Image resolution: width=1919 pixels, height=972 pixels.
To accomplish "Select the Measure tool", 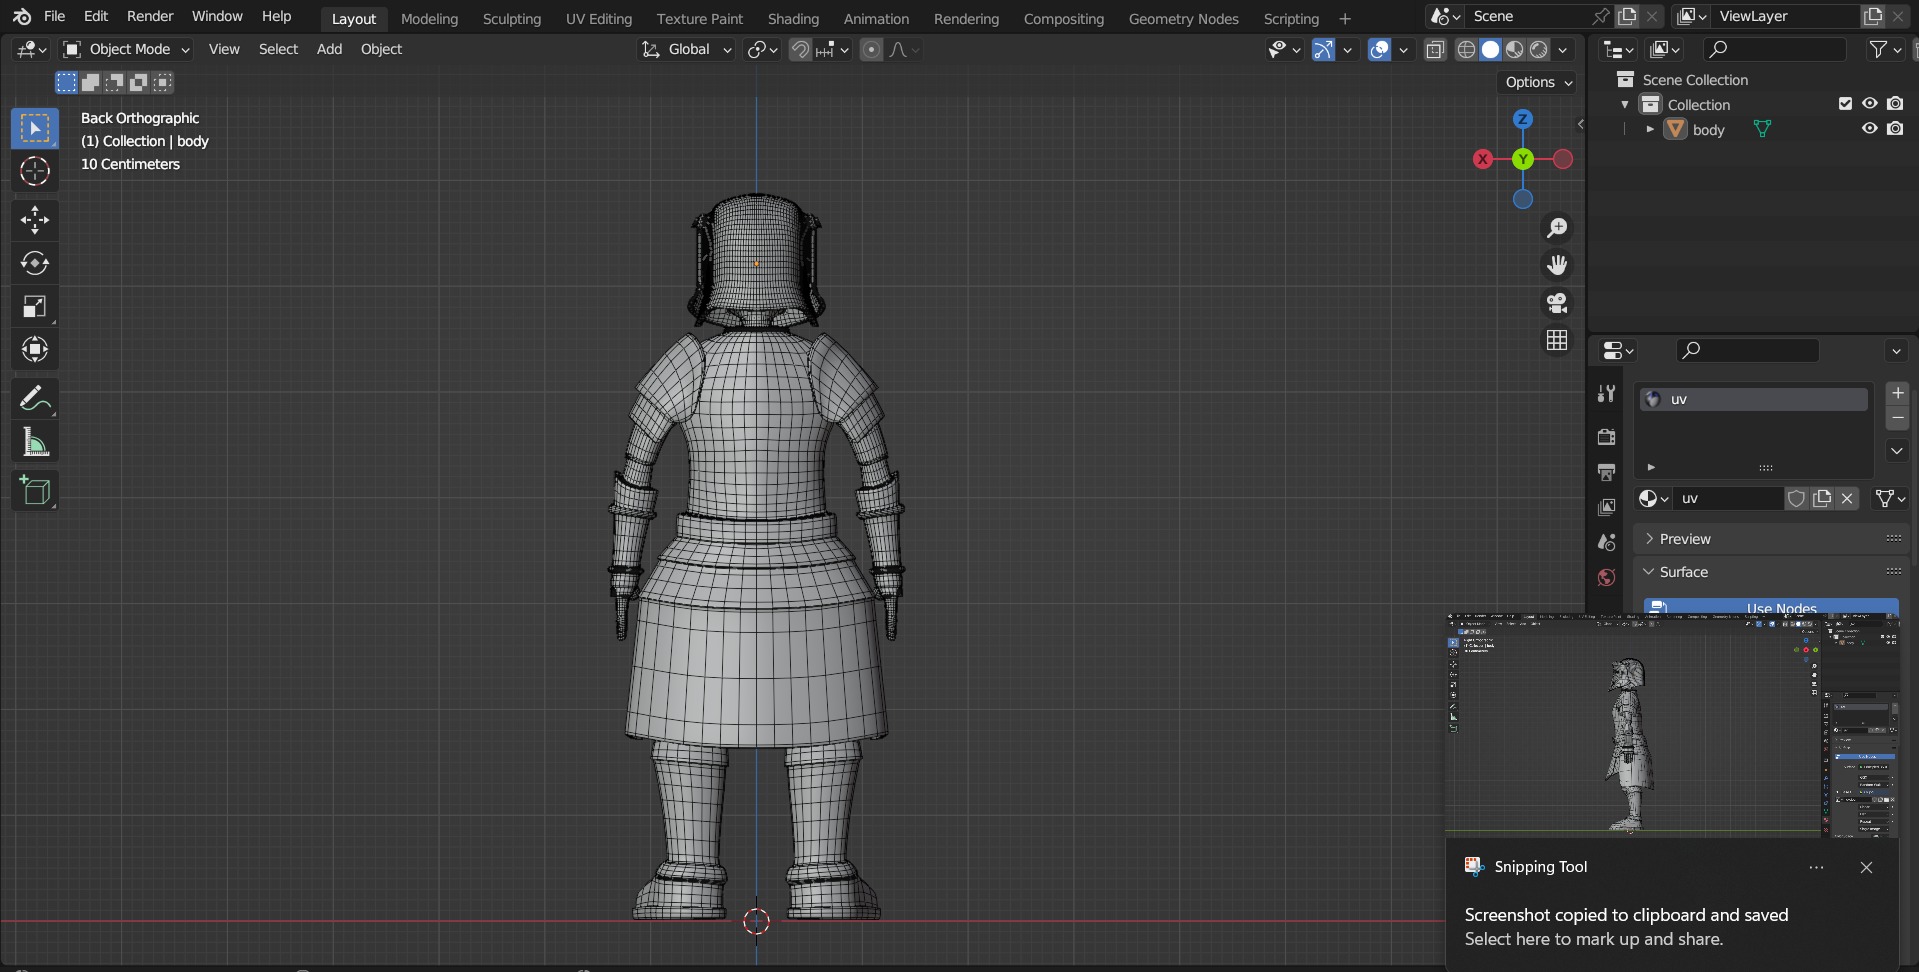I will tap(35, 442).
